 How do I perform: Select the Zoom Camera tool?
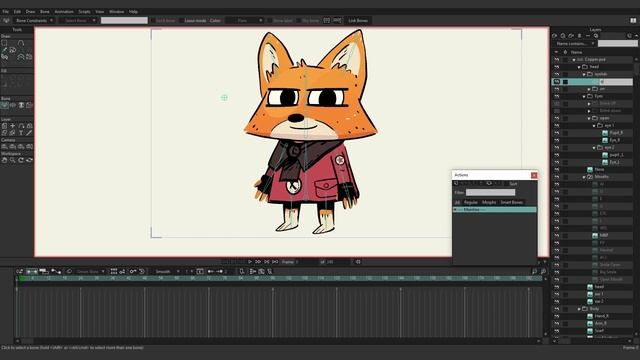(13, 147)
